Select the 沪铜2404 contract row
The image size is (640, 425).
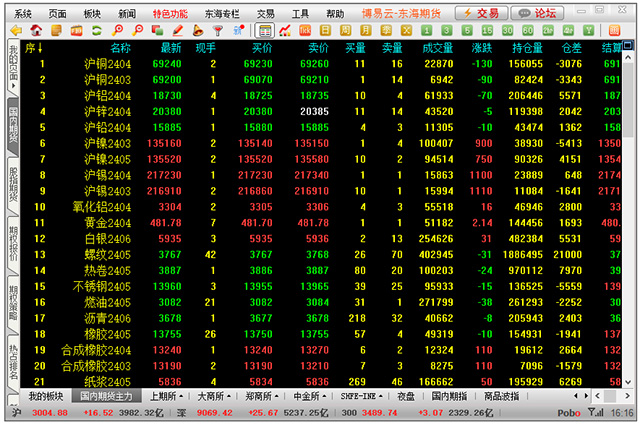pos(321,64)
